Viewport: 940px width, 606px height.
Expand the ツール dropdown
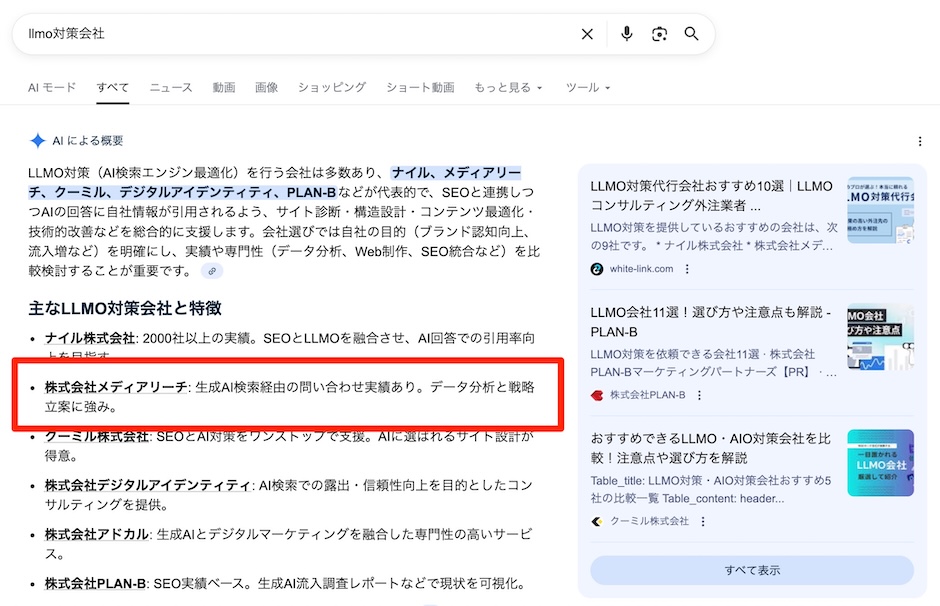click(x=588, y=88)
